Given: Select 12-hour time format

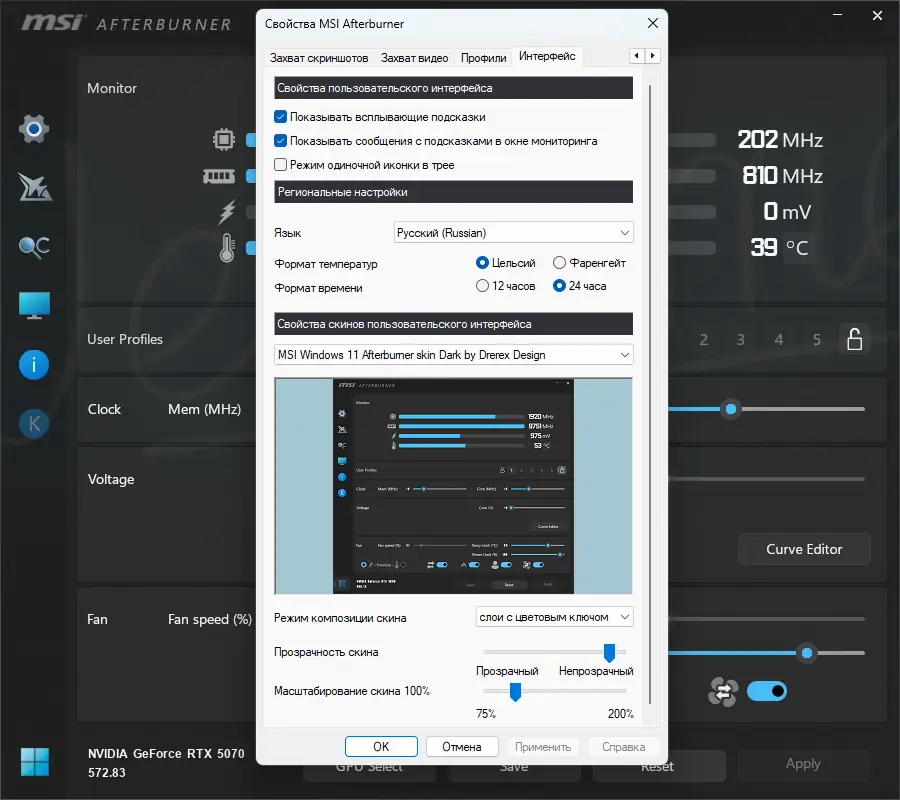Looking at the screenshot, I should point(483,286).
